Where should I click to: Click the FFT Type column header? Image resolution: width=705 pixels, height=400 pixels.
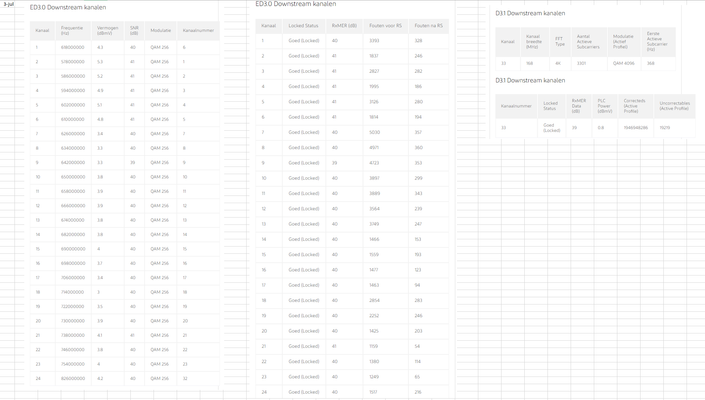point(560,41)
